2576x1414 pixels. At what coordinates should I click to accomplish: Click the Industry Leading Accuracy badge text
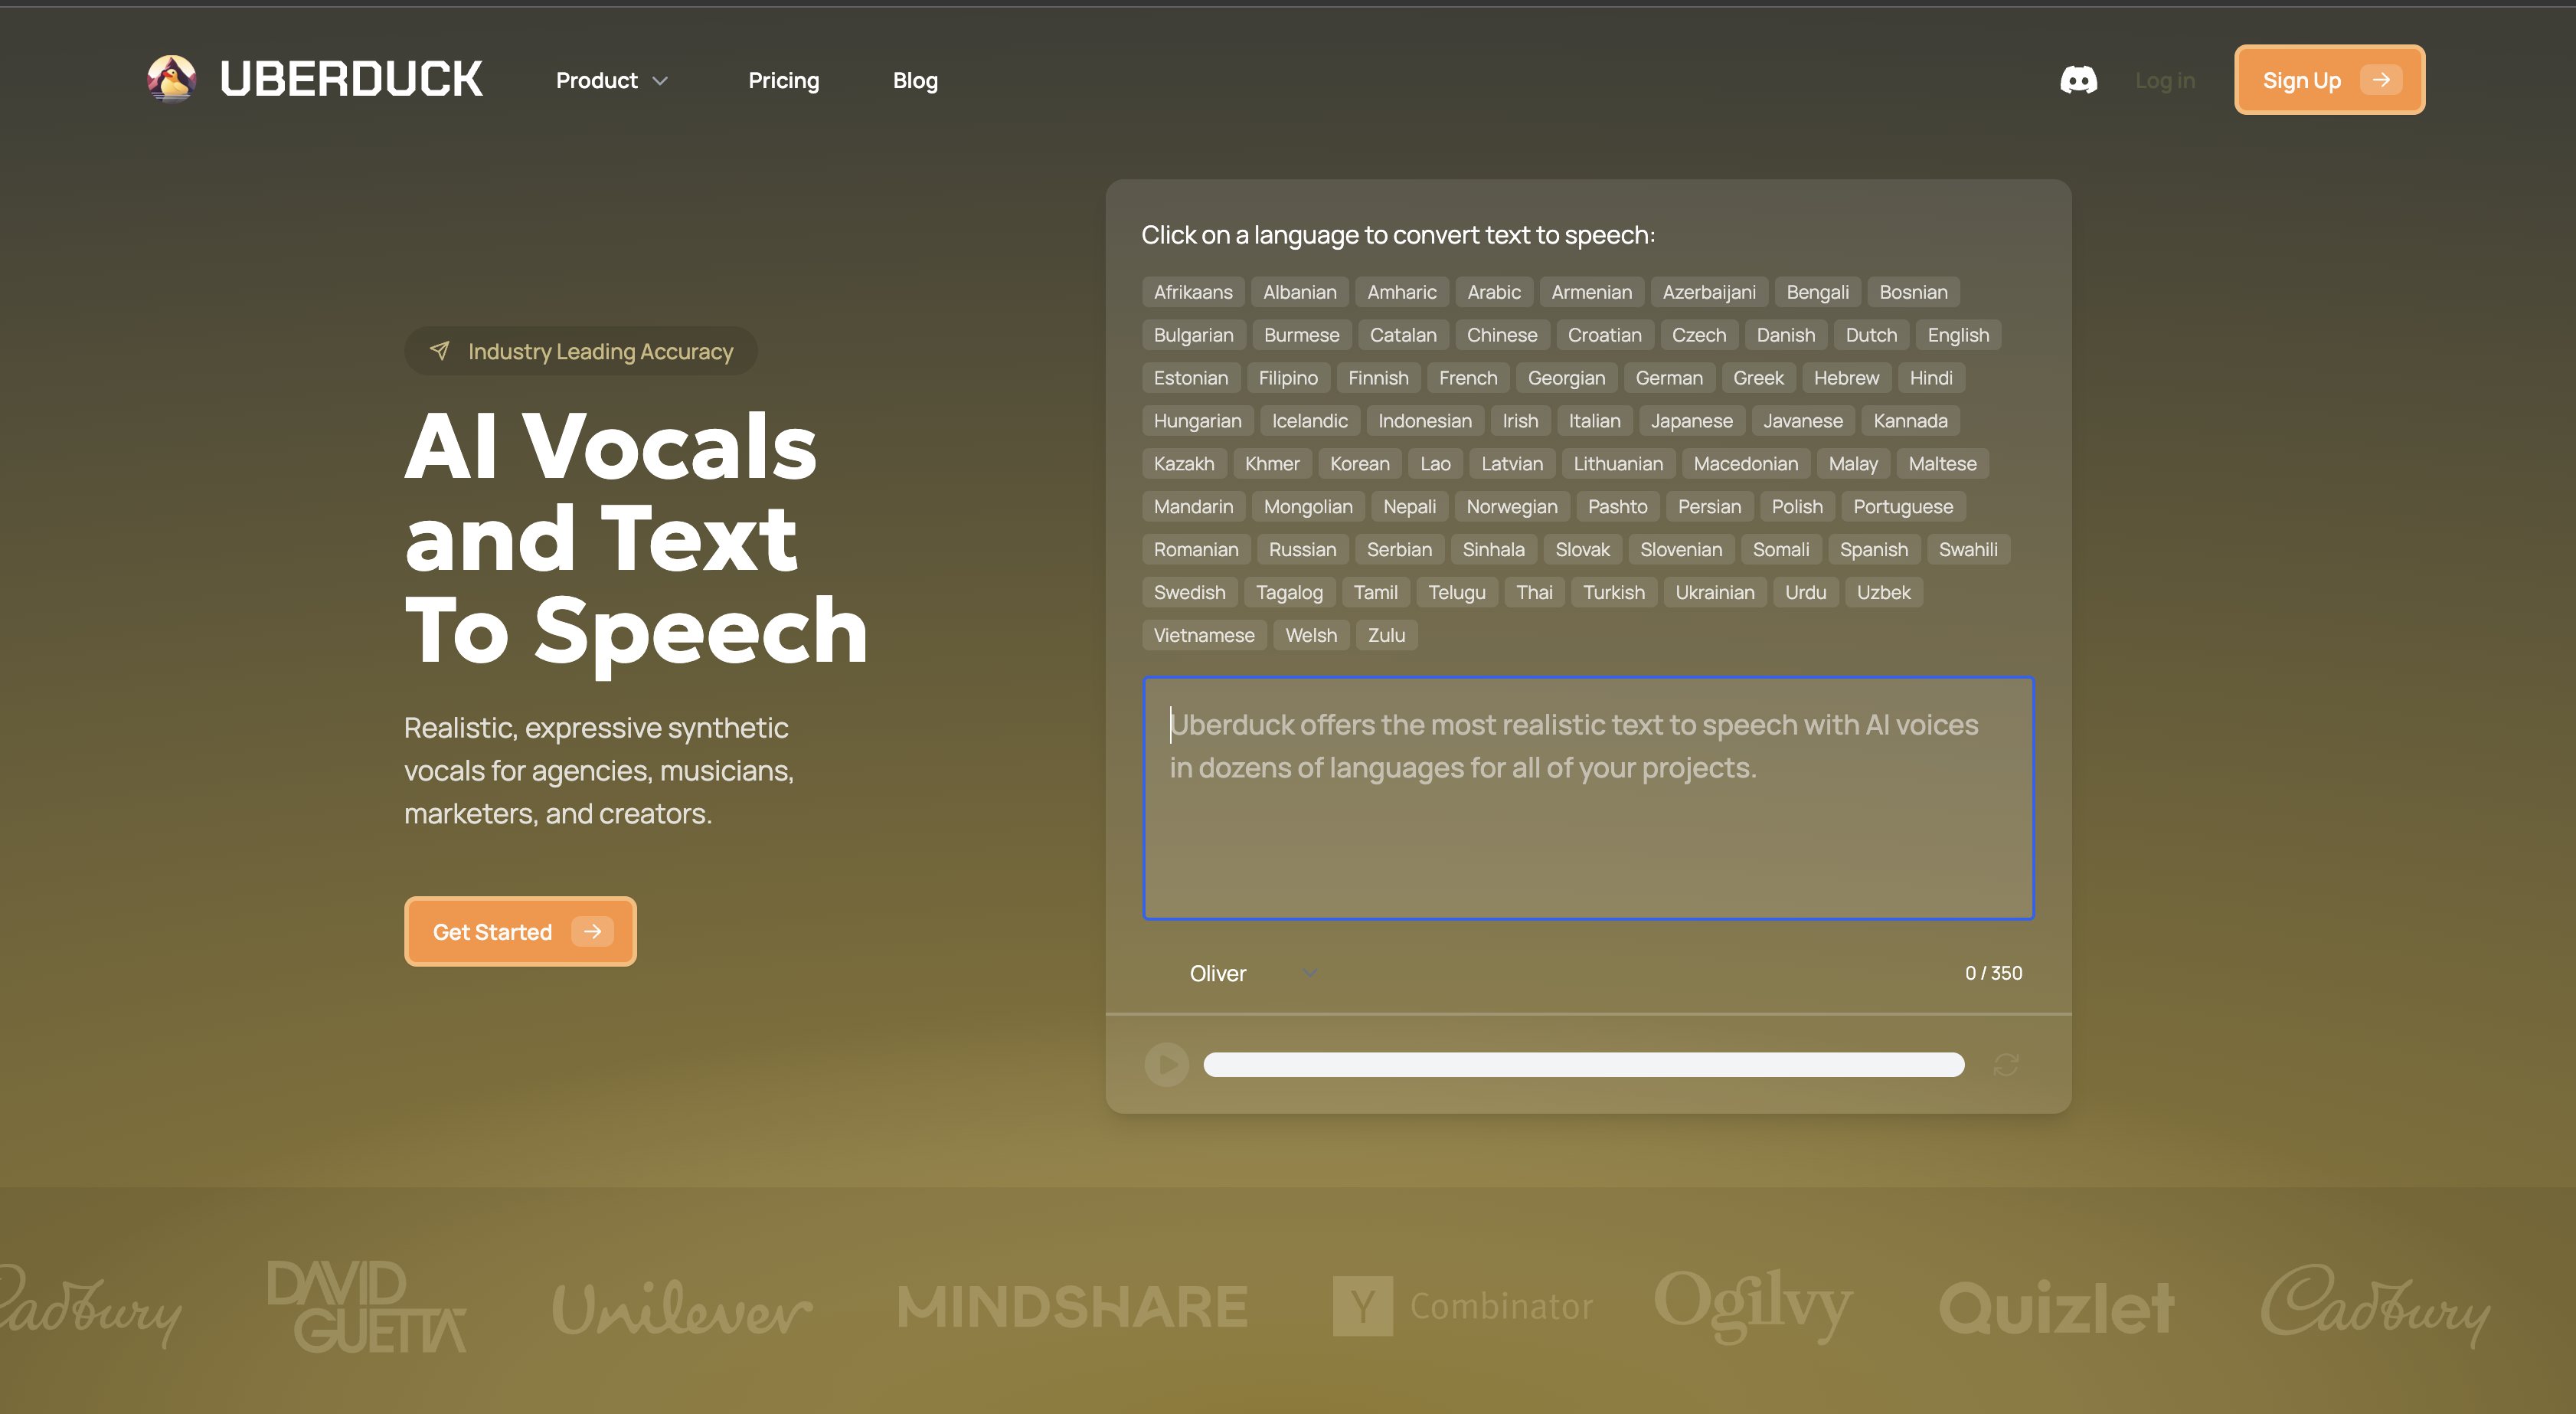click(x=600, y=351)
